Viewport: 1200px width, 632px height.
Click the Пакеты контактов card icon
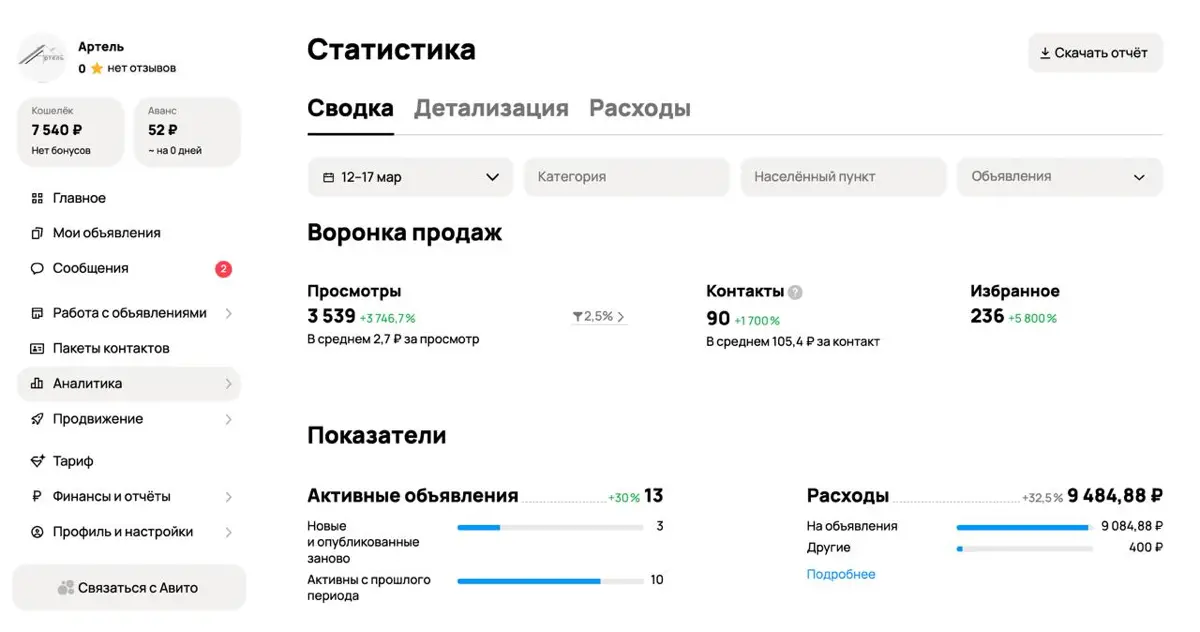click(37, 348)
